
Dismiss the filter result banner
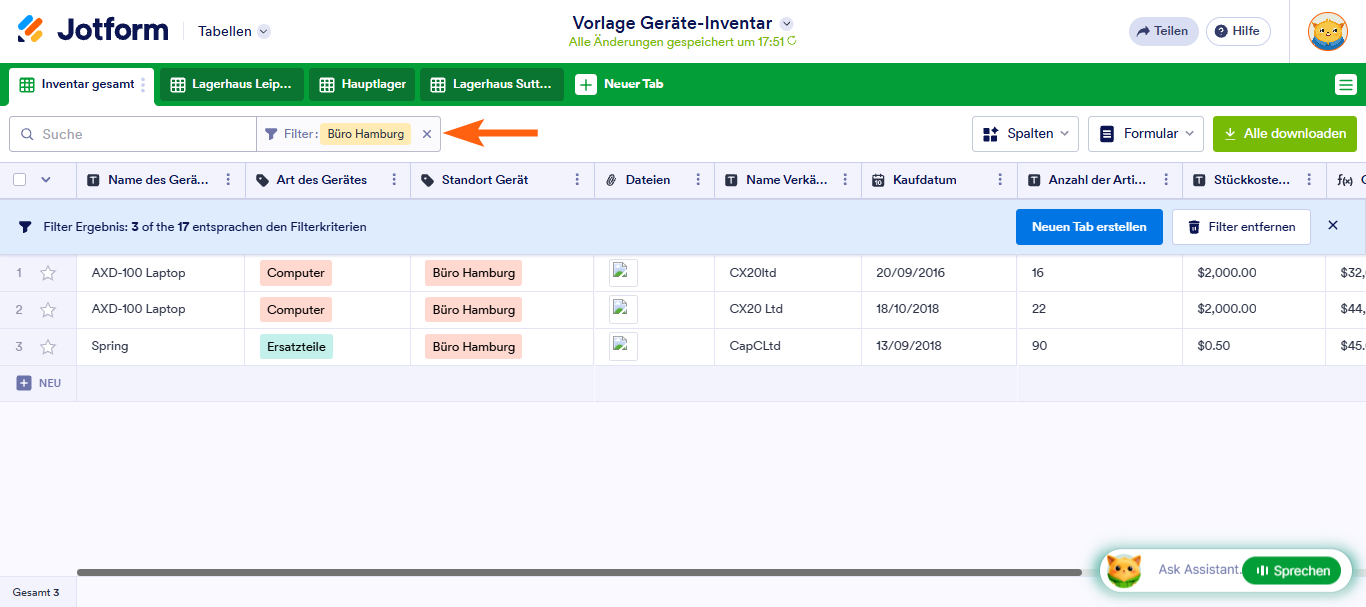[x=1333, y=226]
